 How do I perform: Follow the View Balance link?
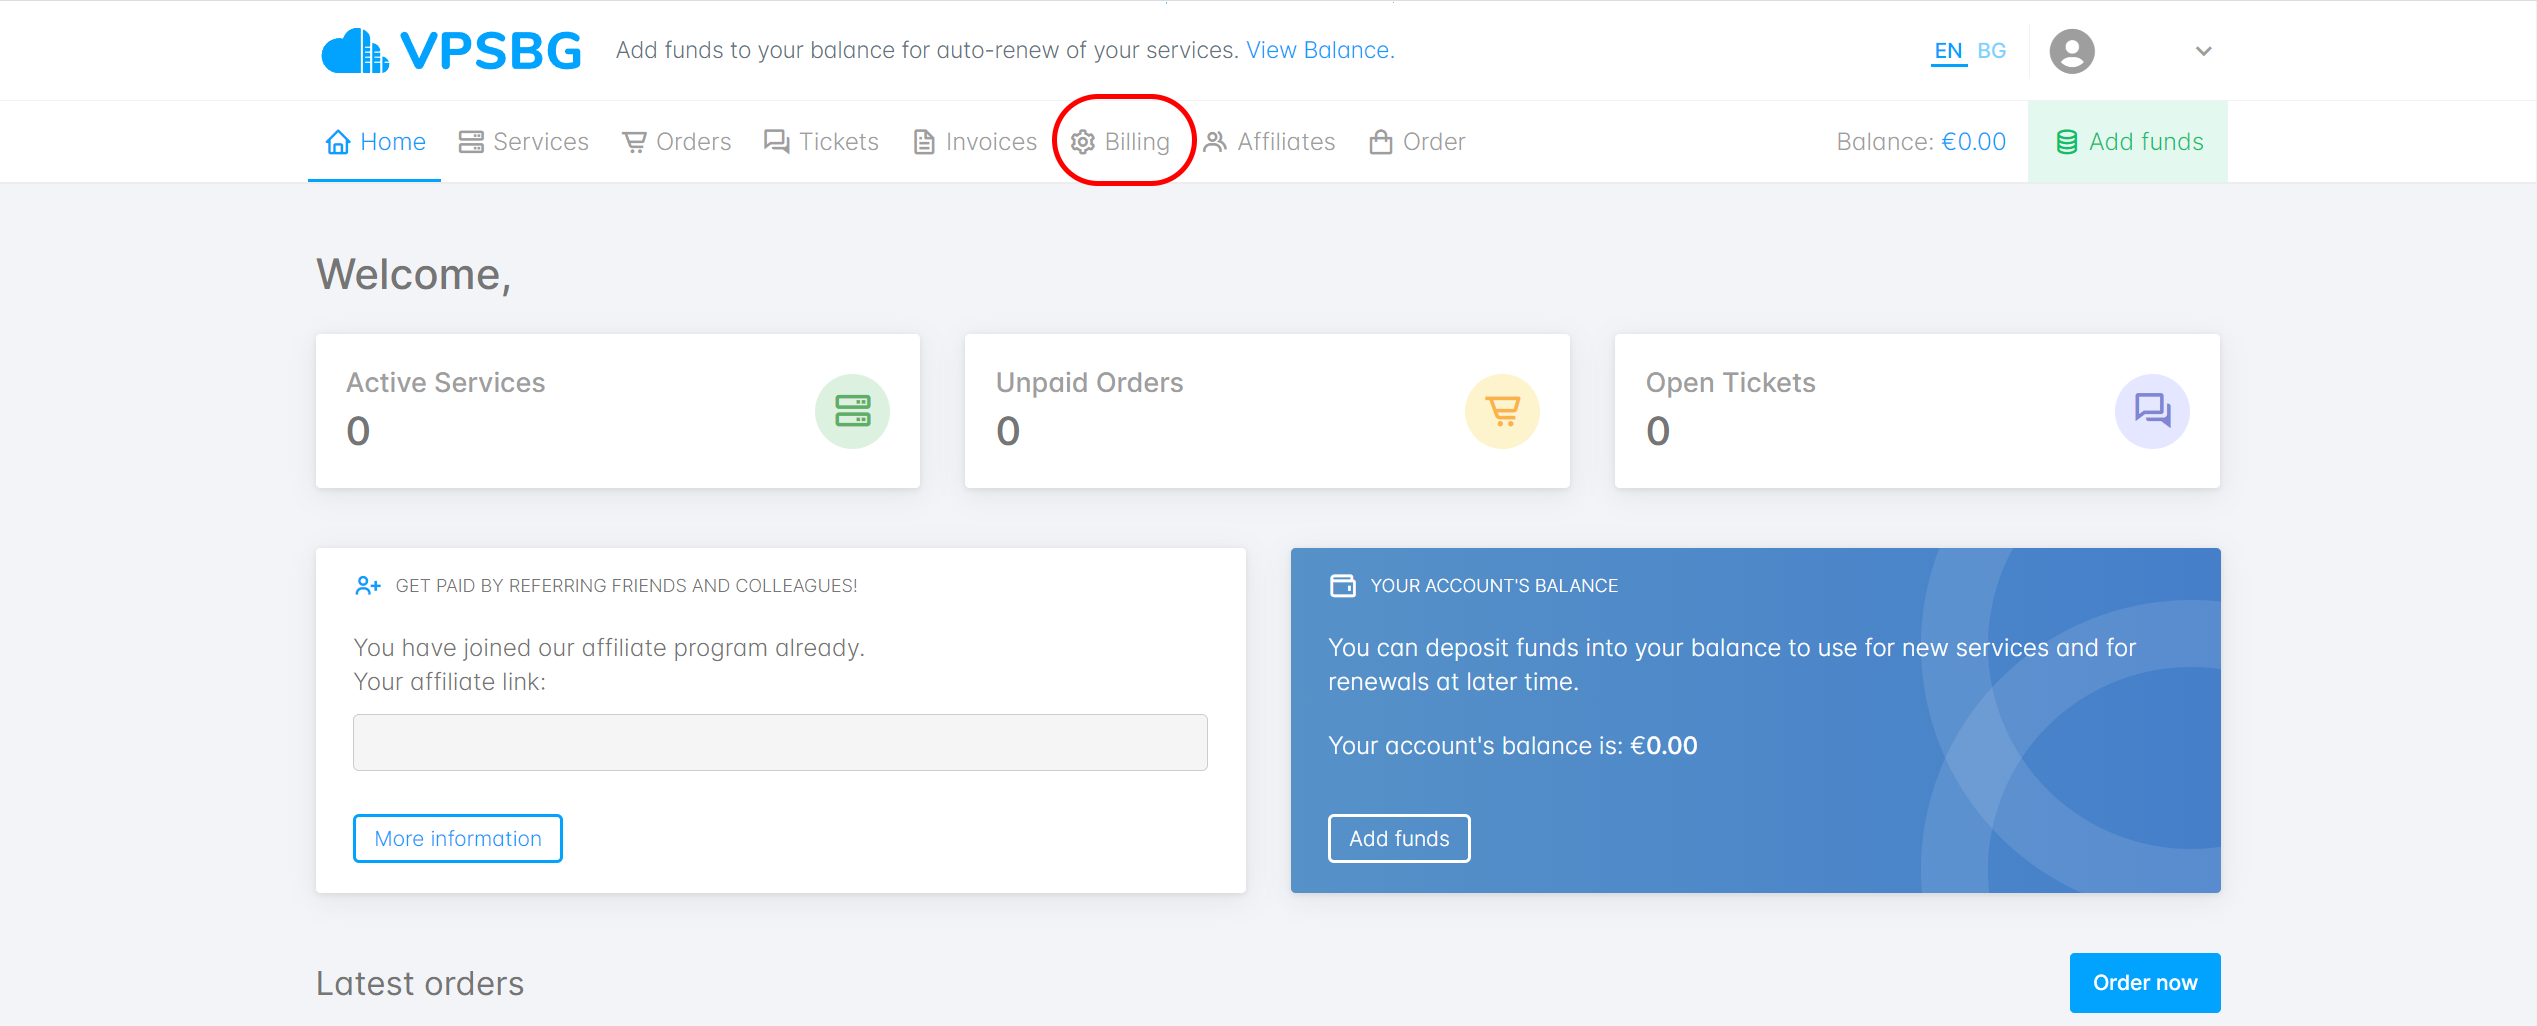(x=1320, y=50)
